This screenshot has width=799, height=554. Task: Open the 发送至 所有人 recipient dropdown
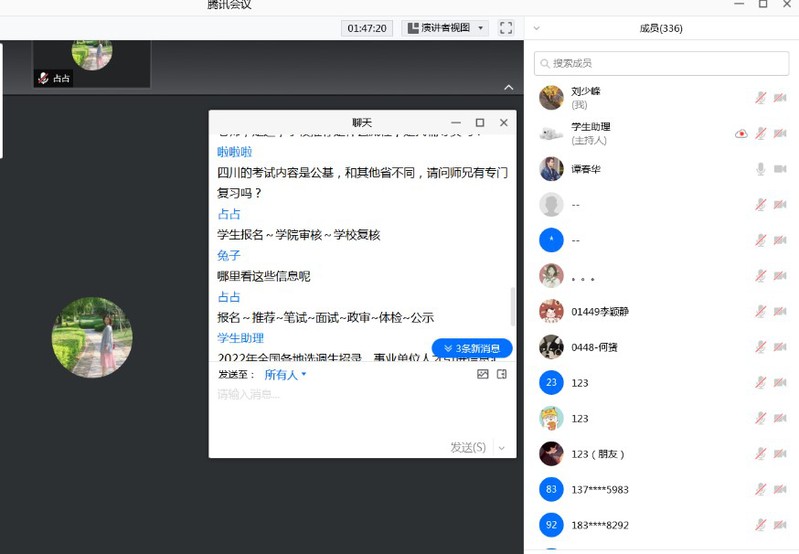[285, 375]
